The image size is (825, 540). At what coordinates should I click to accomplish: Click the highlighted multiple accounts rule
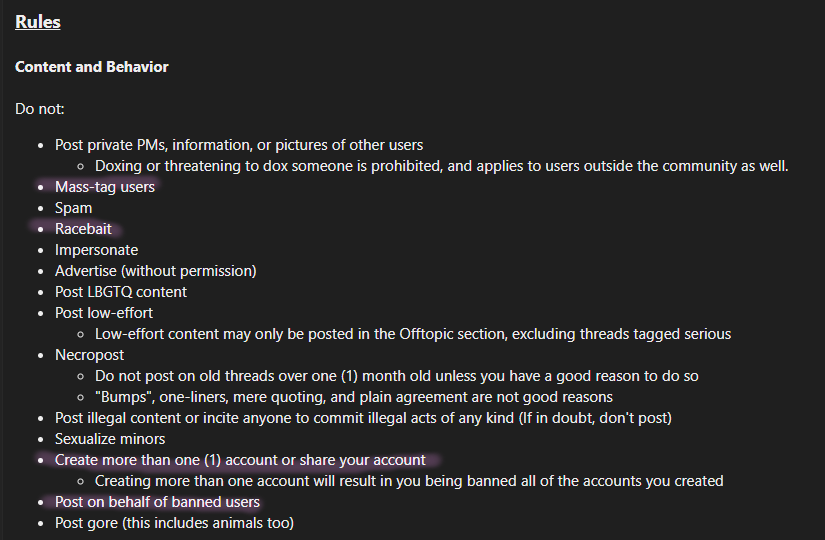pos(240,460)
